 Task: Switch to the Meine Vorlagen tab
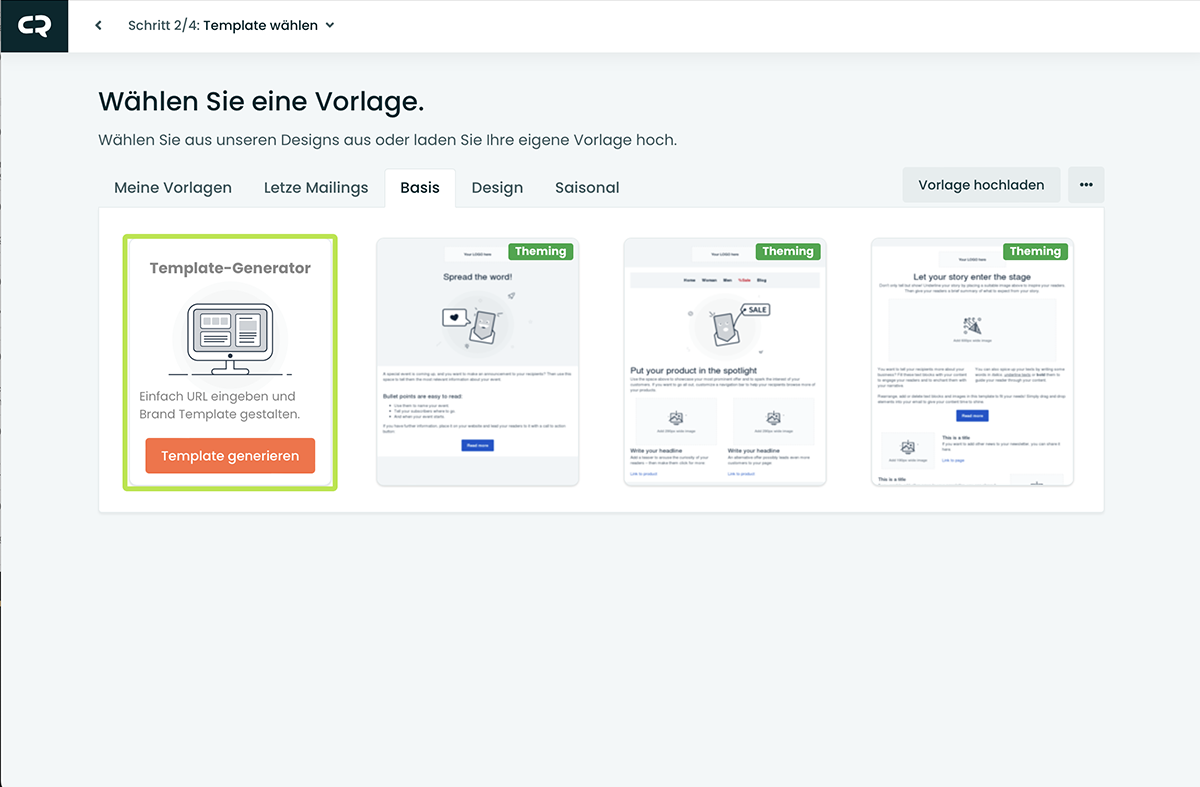(173, 188)
